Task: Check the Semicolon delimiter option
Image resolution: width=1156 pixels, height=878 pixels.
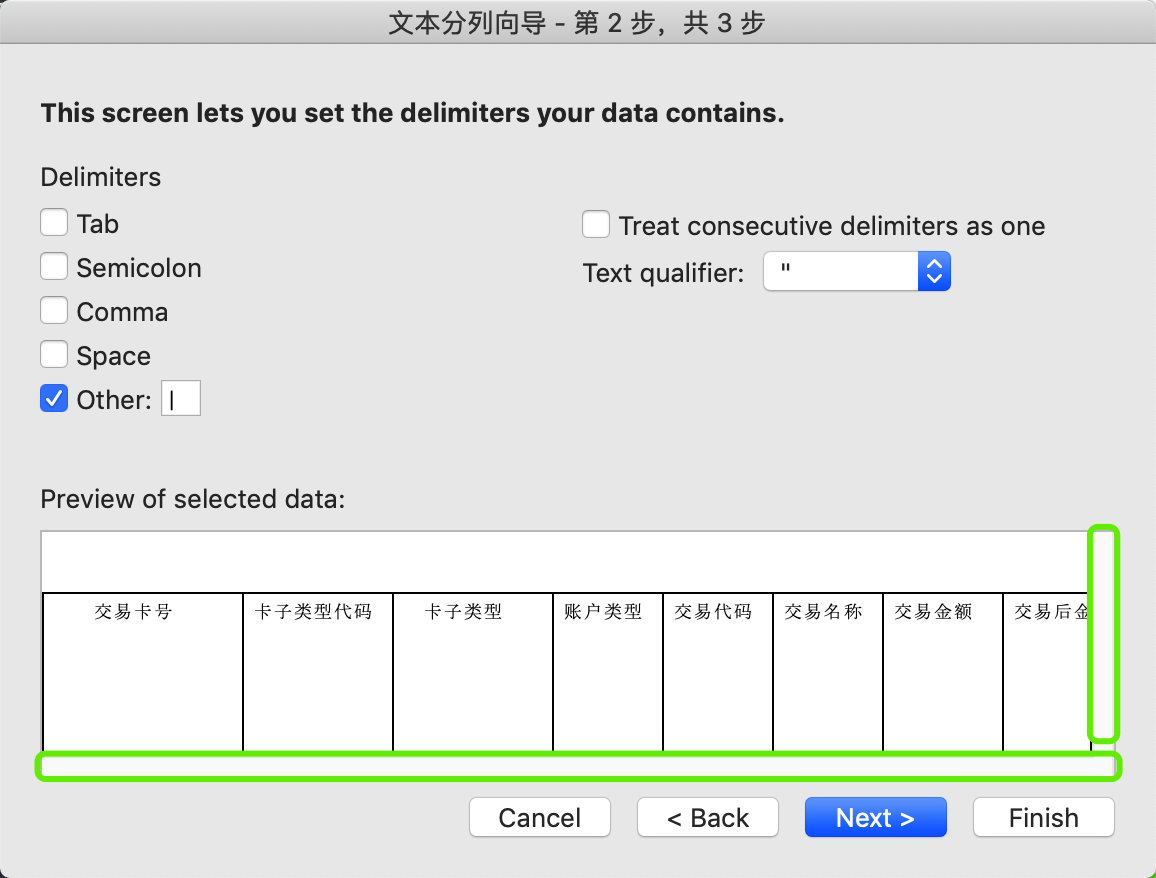Action: pyautogui.click(x=54, y=267)
